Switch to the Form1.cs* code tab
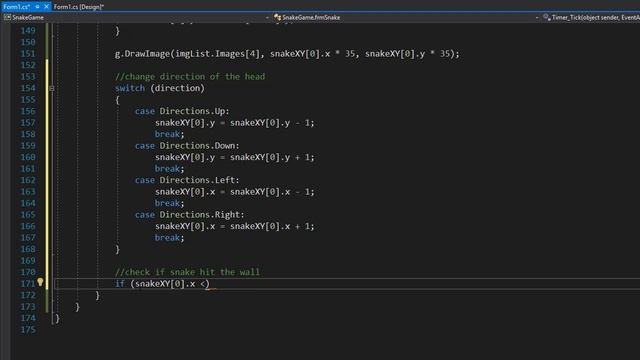Viewport: 640px width, 360px height. tap(16, 7)
